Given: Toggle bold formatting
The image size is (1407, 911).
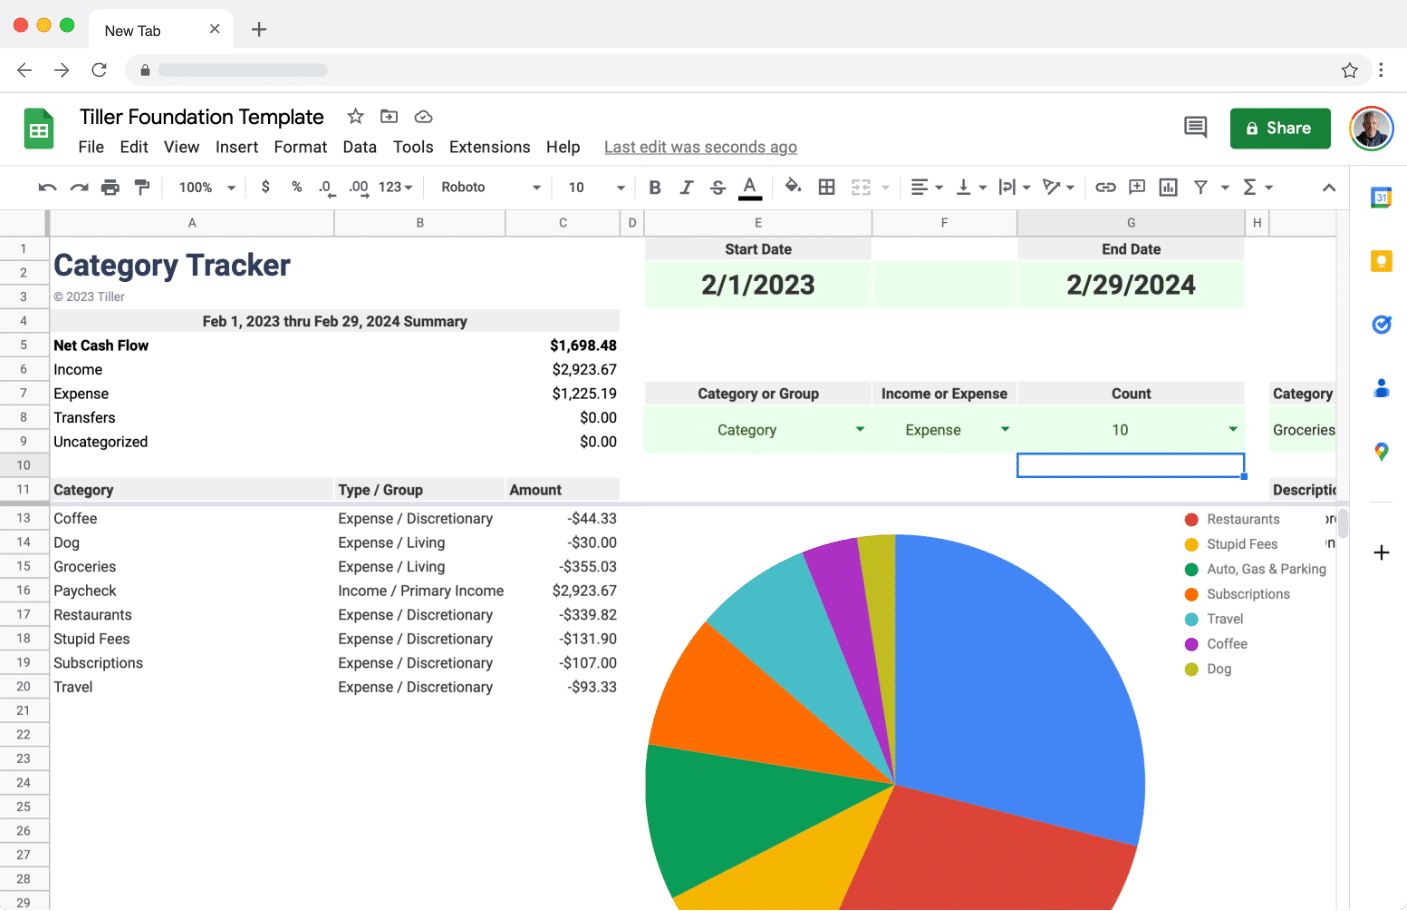Looking at the screenshot, I should tap(655, 187).
